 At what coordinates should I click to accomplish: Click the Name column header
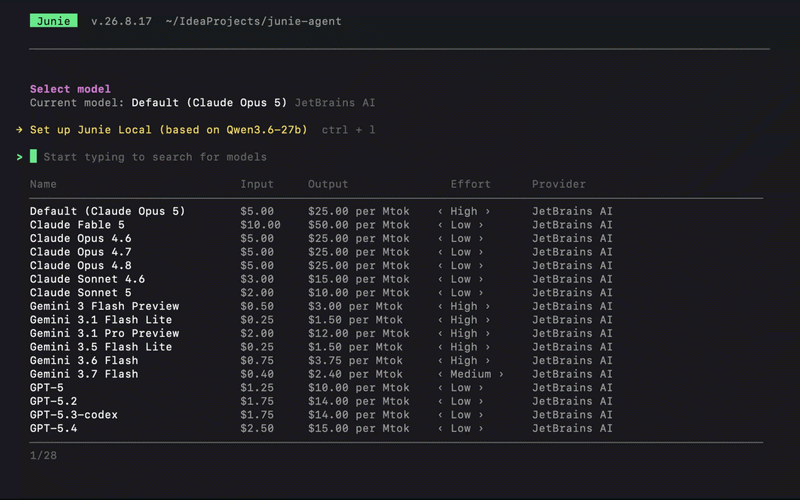pyautogui.click(x=43, y=184)
